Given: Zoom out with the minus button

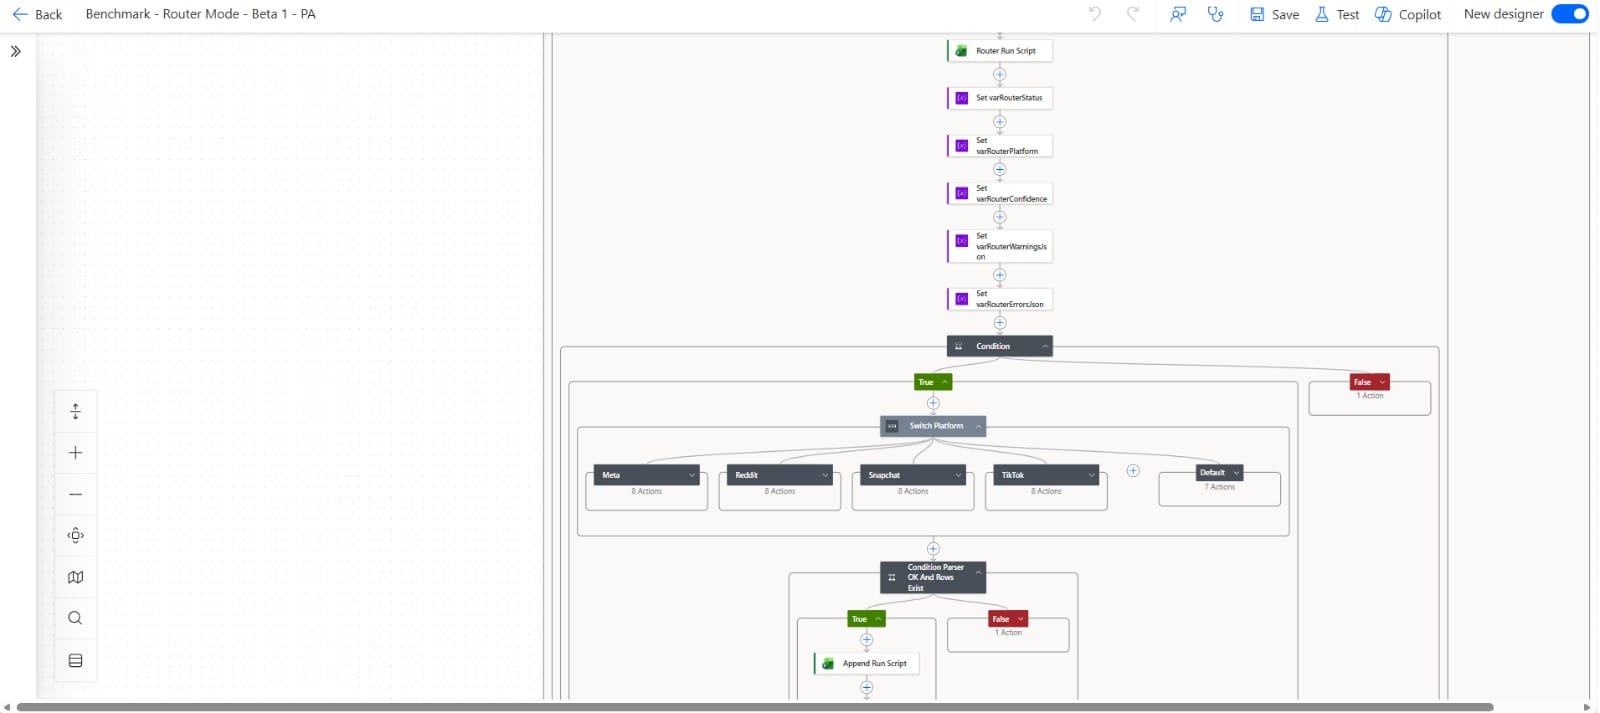Looking at the screenshot, I should pos(75,494).
